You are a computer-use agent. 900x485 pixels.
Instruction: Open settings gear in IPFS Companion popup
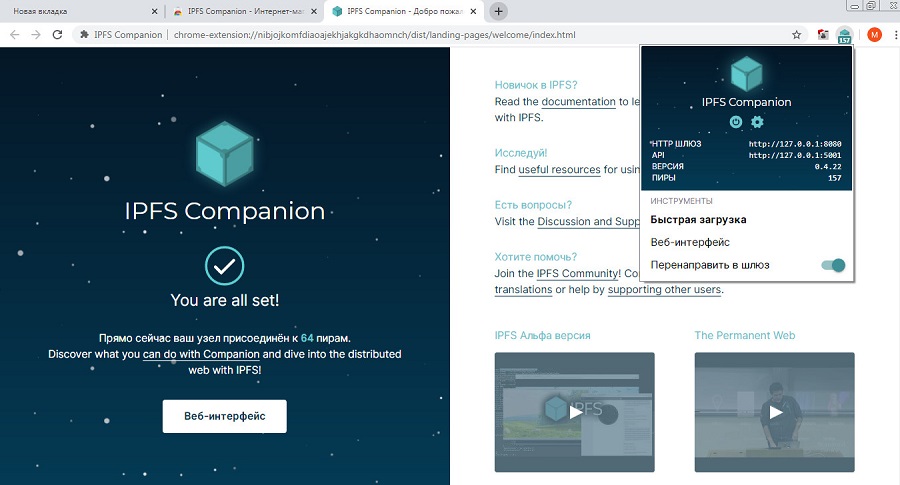(x=757, y=122)
